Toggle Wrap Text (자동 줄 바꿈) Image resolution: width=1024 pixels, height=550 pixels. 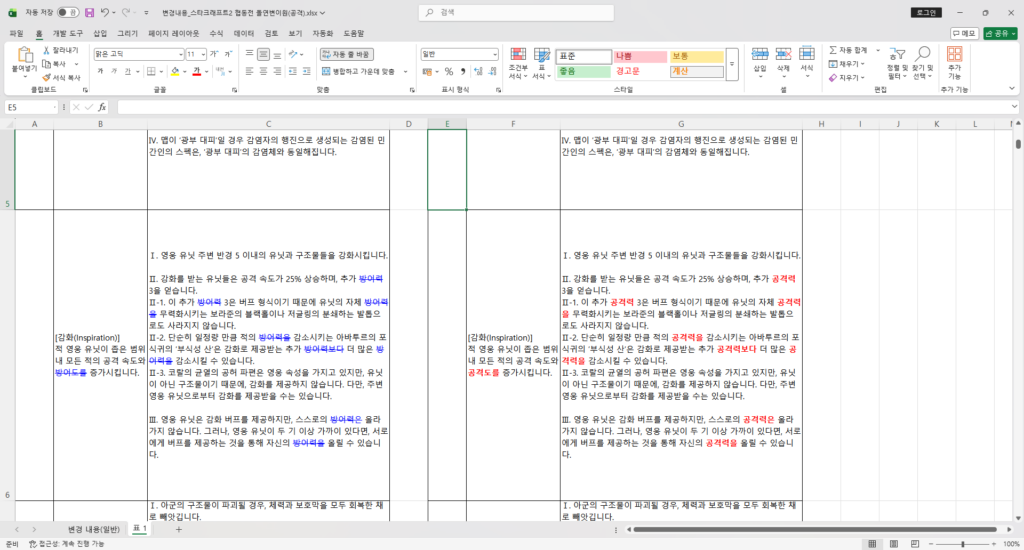pos(346,54)
